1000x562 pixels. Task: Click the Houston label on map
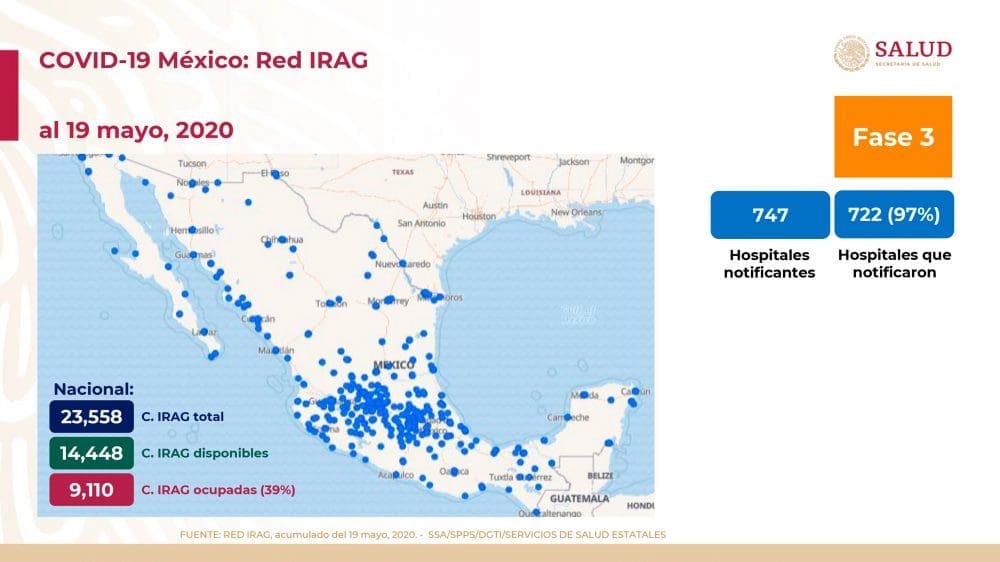tap(478, 216)
